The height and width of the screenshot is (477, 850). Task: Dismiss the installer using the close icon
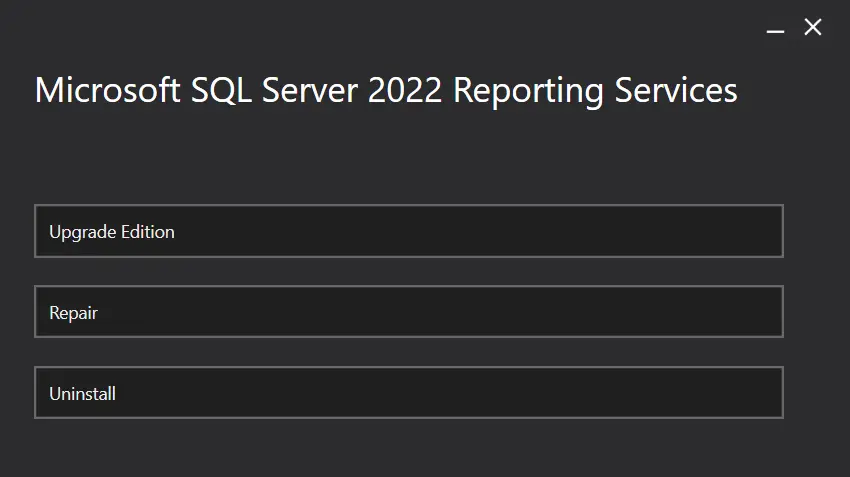tap(813, 27)
